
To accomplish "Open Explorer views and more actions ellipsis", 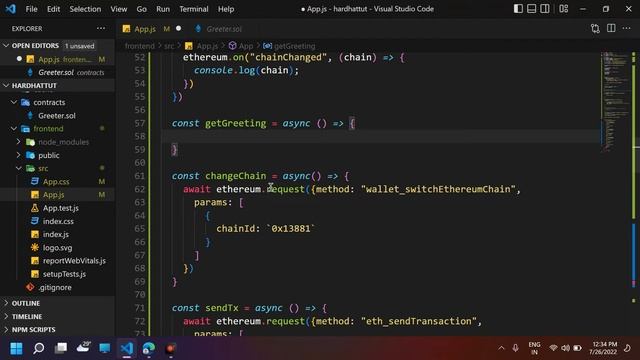I will pyautogui.click(x=101, y=29).
